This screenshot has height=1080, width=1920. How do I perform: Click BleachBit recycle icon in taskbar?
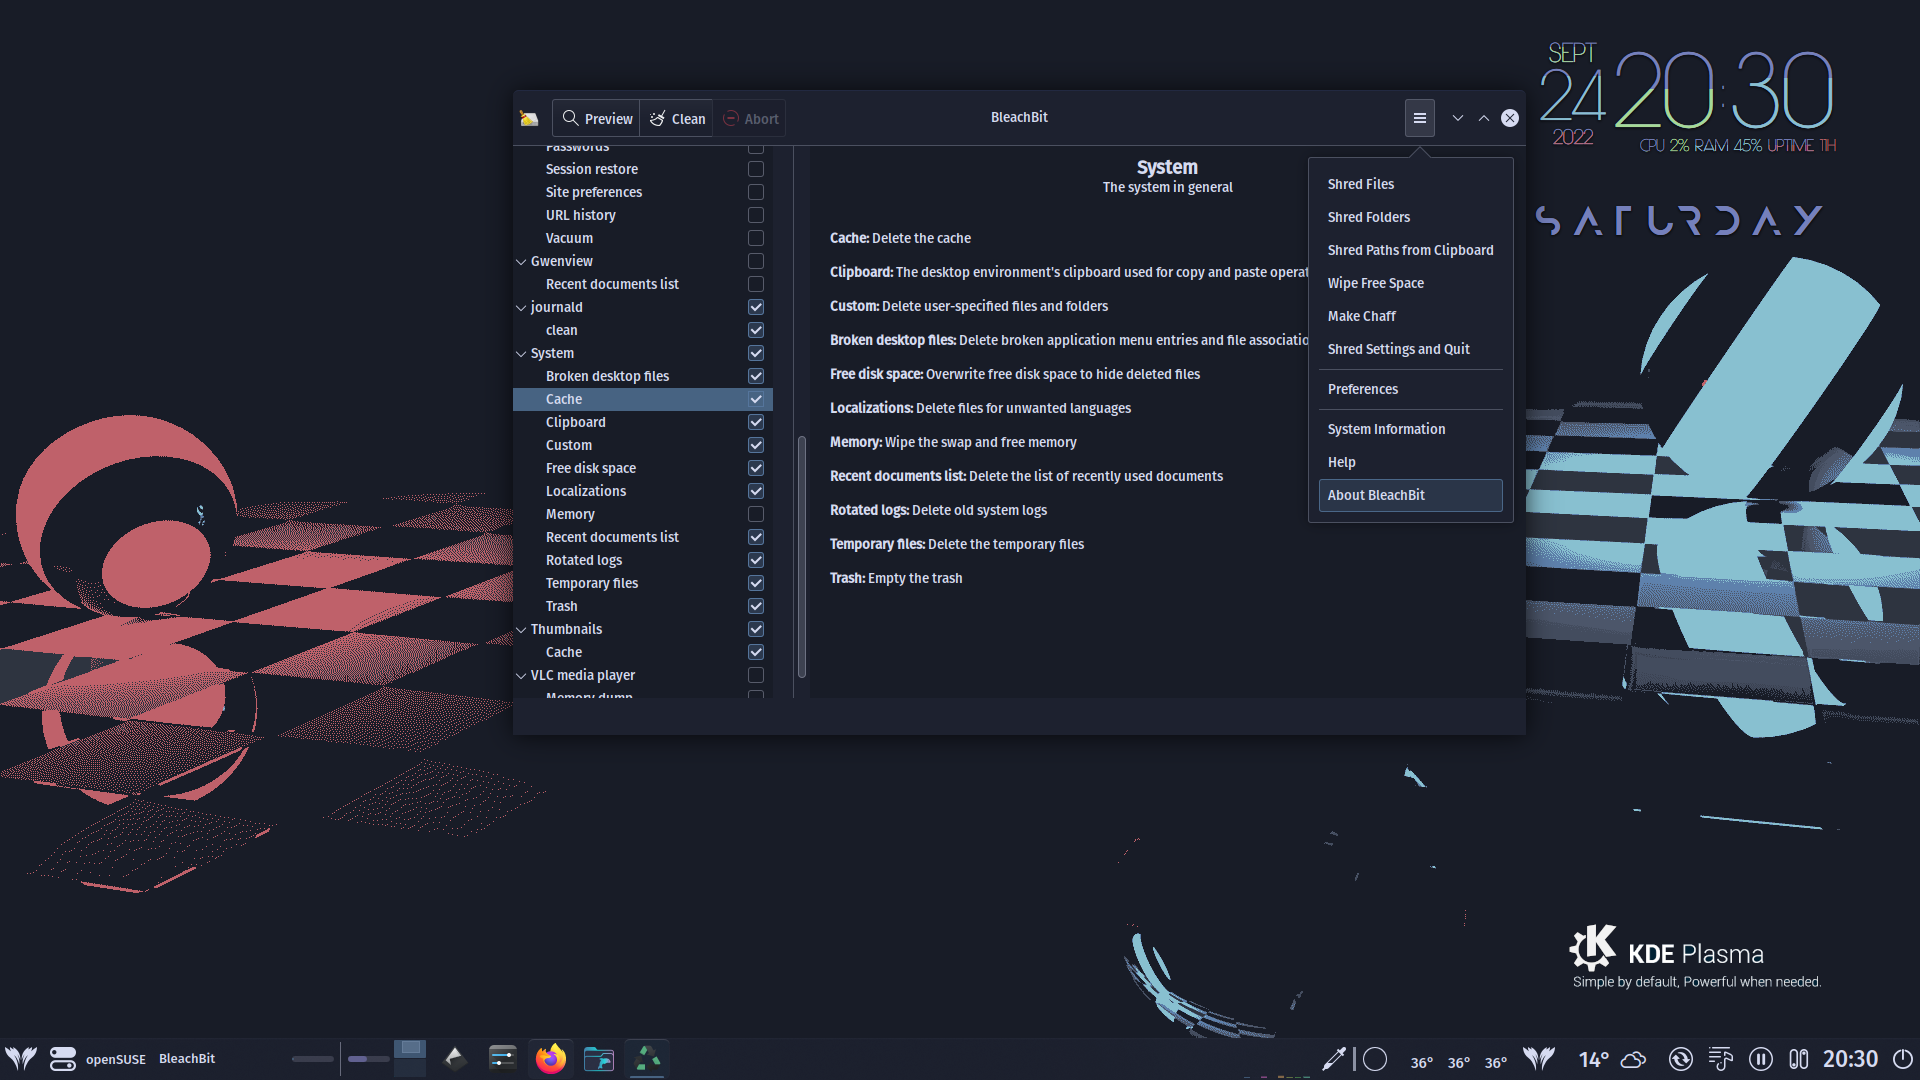(647, 1058)
